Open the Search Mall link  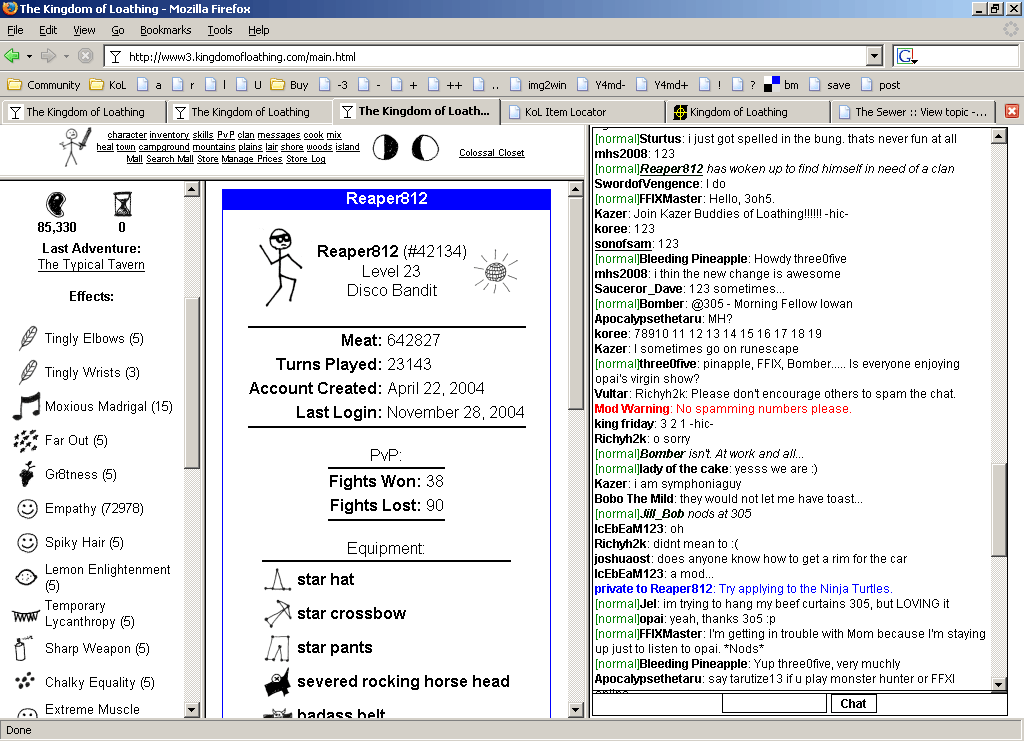[x=170, y=159]
